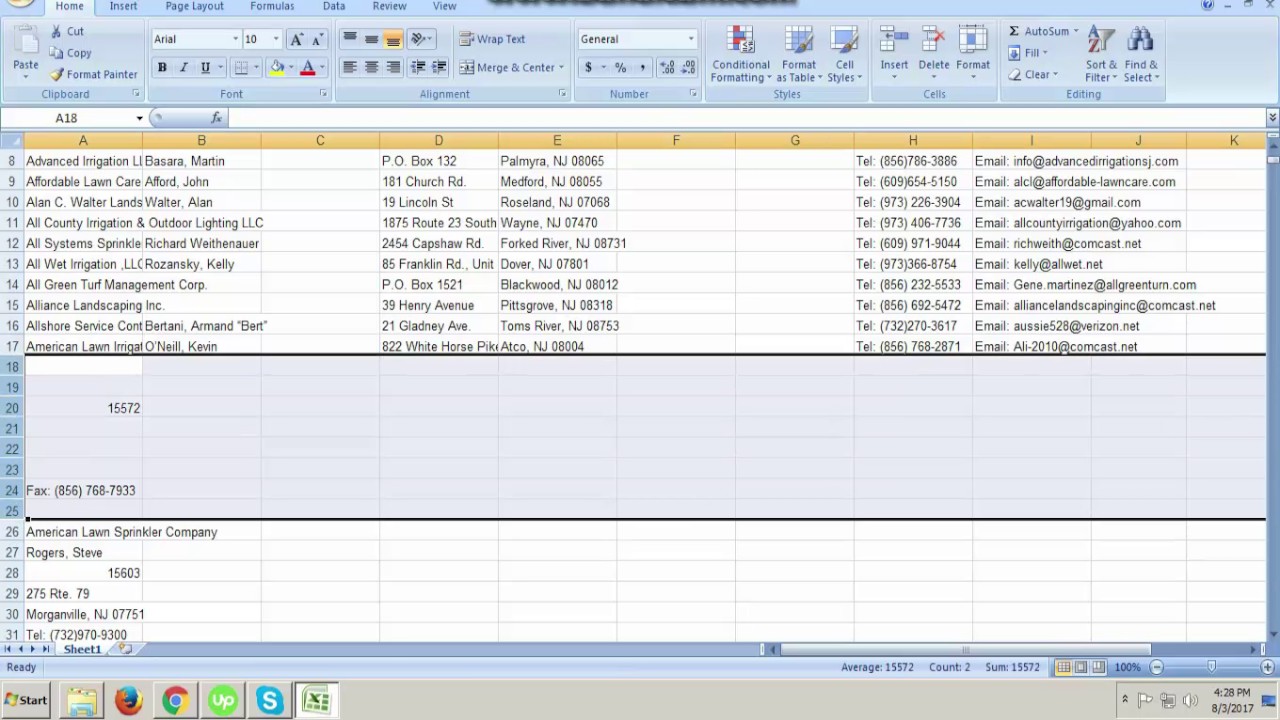
Task: Switch to Page Layout view icon
Action: [1081, 667]
